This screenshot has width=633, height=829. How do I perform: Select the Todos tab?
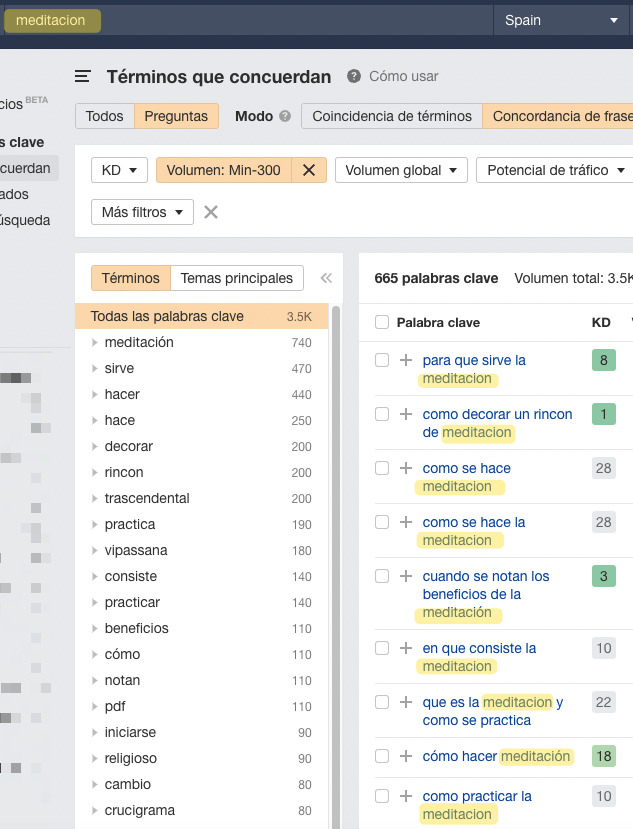[104, 116]
